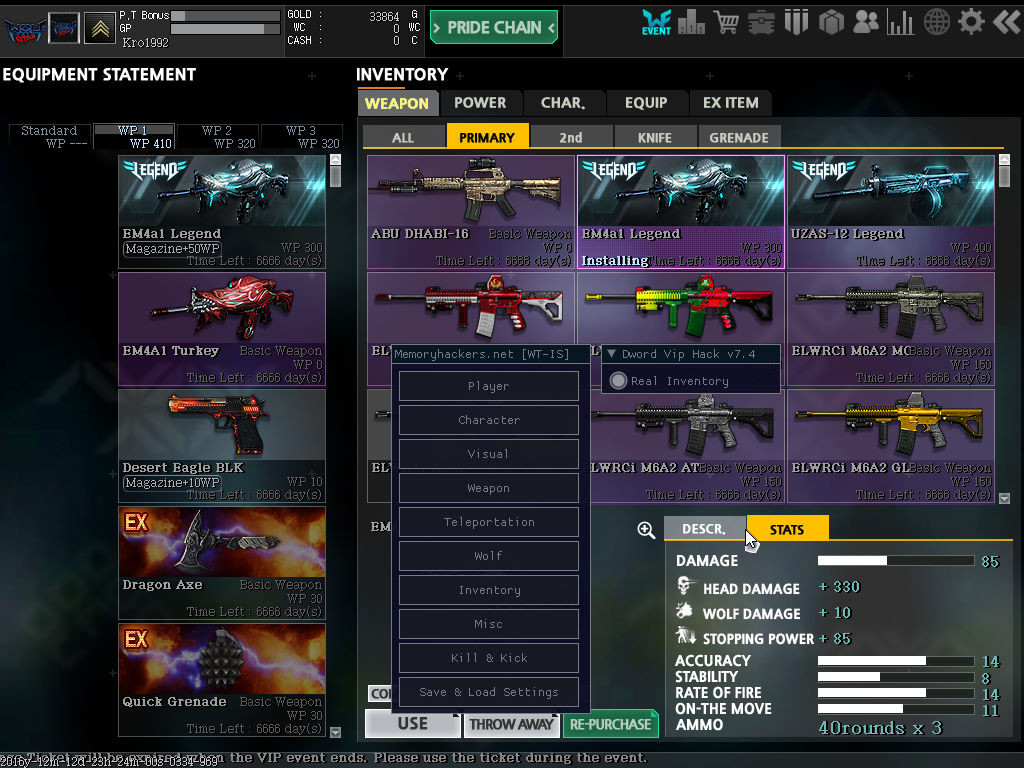Open the Wolf menu entry
1024x768 pixels.
(x=488, y=556)
